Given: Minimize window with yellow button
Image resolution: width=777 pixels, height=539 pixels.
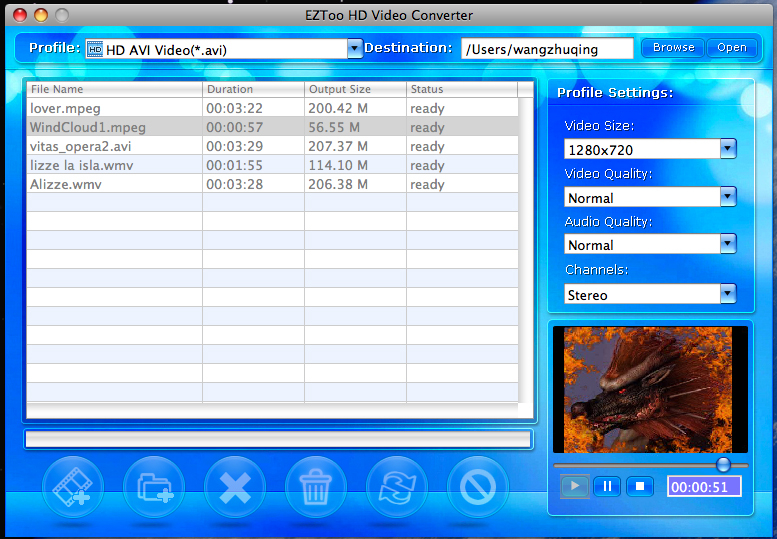Looking at the screenshot, I should [41, 15].
